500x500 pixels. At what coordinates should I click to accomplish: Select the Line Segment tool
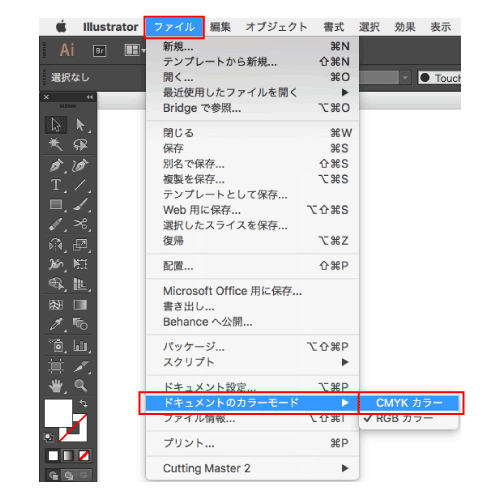80,185
